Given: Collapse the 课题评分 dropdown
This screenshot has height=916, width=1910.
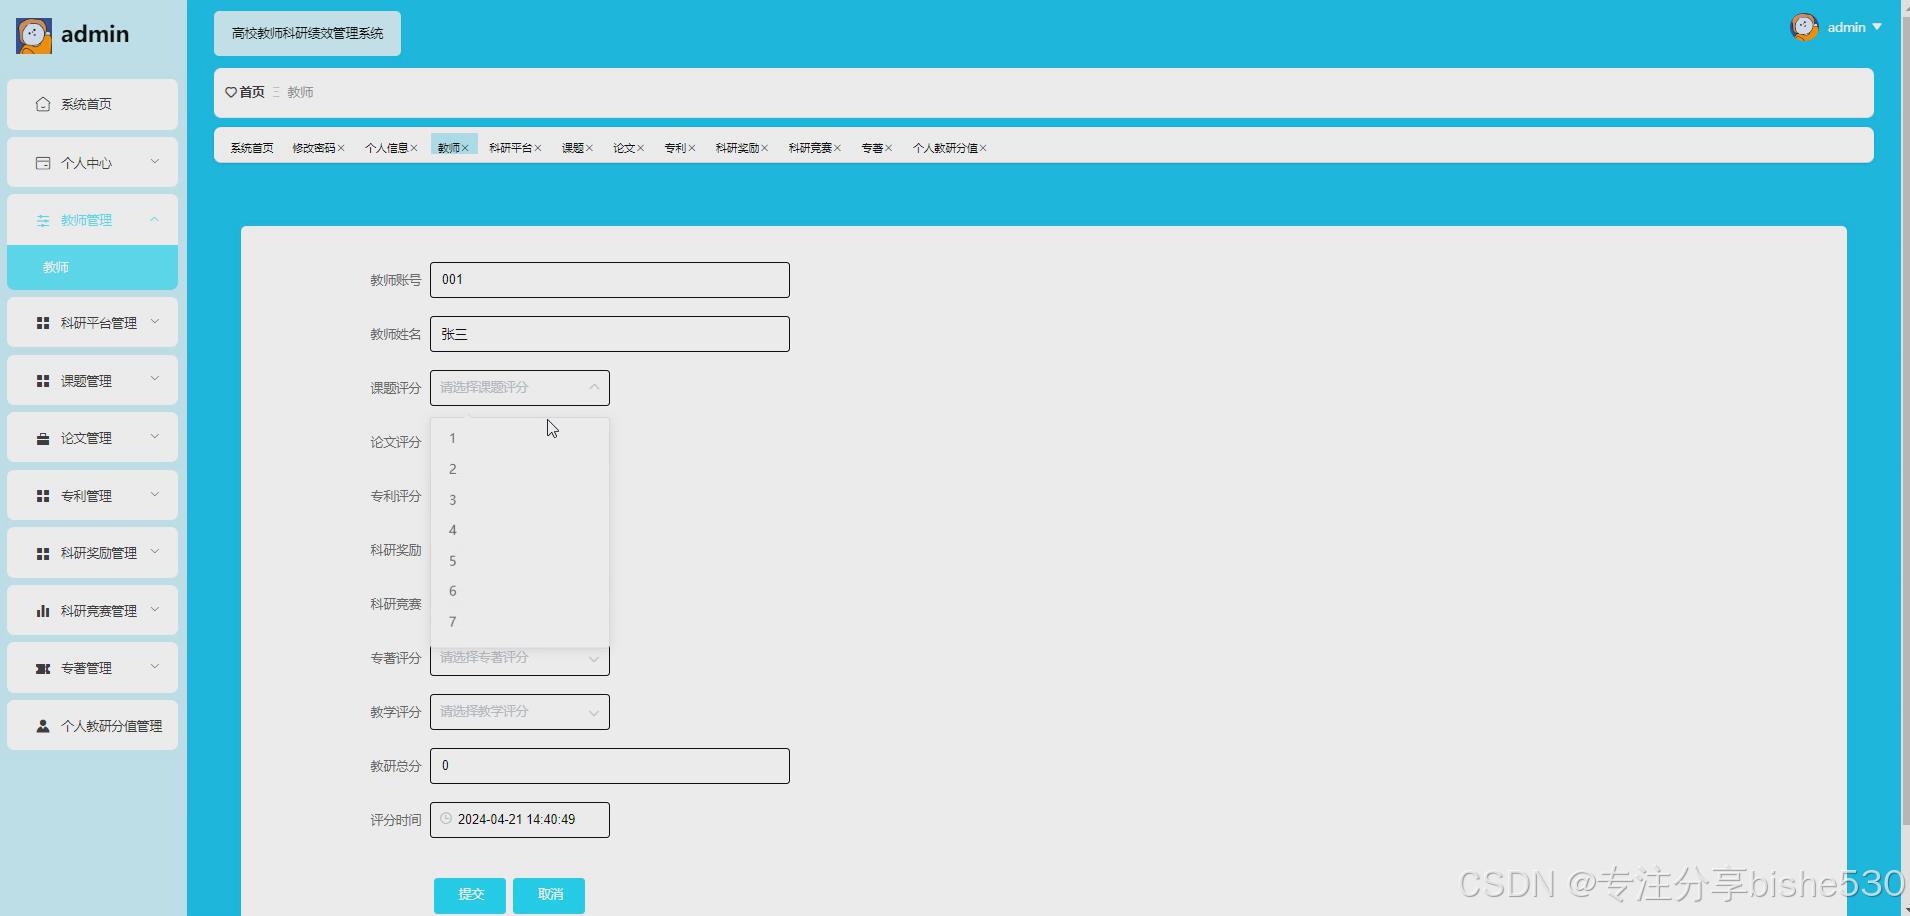Looking at the screenshot, I should click(x=594, y=387).
